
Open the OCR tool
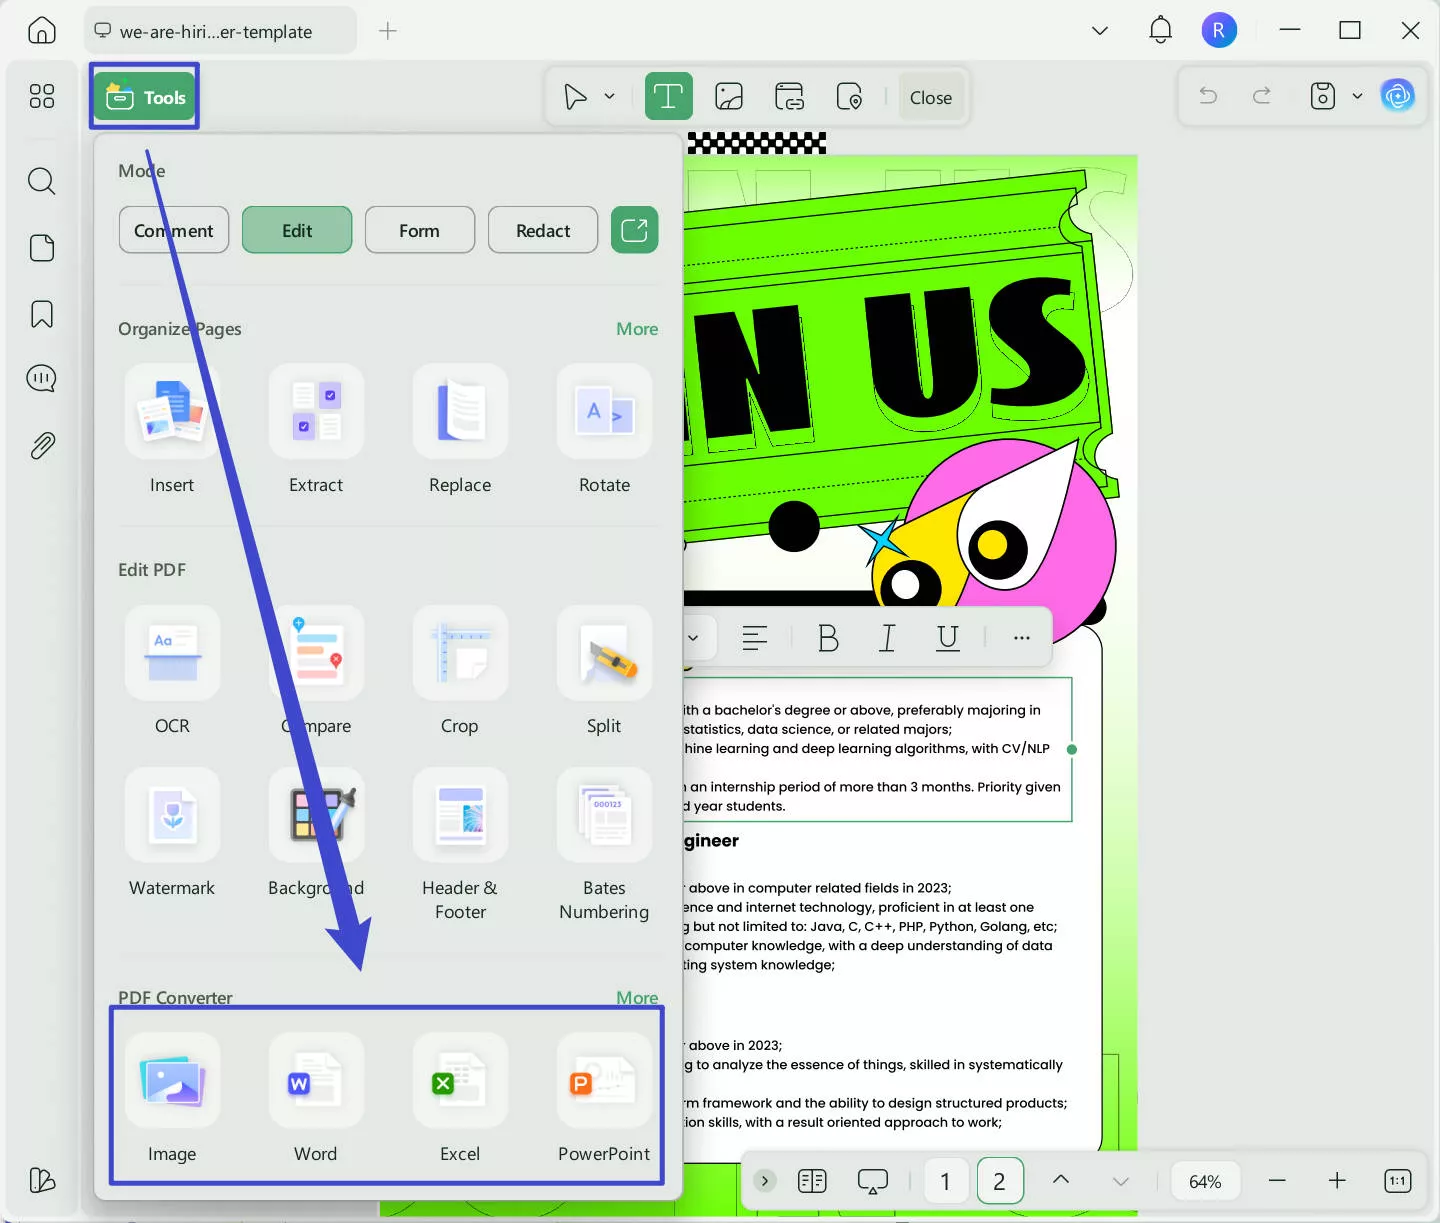coord(171,671)
